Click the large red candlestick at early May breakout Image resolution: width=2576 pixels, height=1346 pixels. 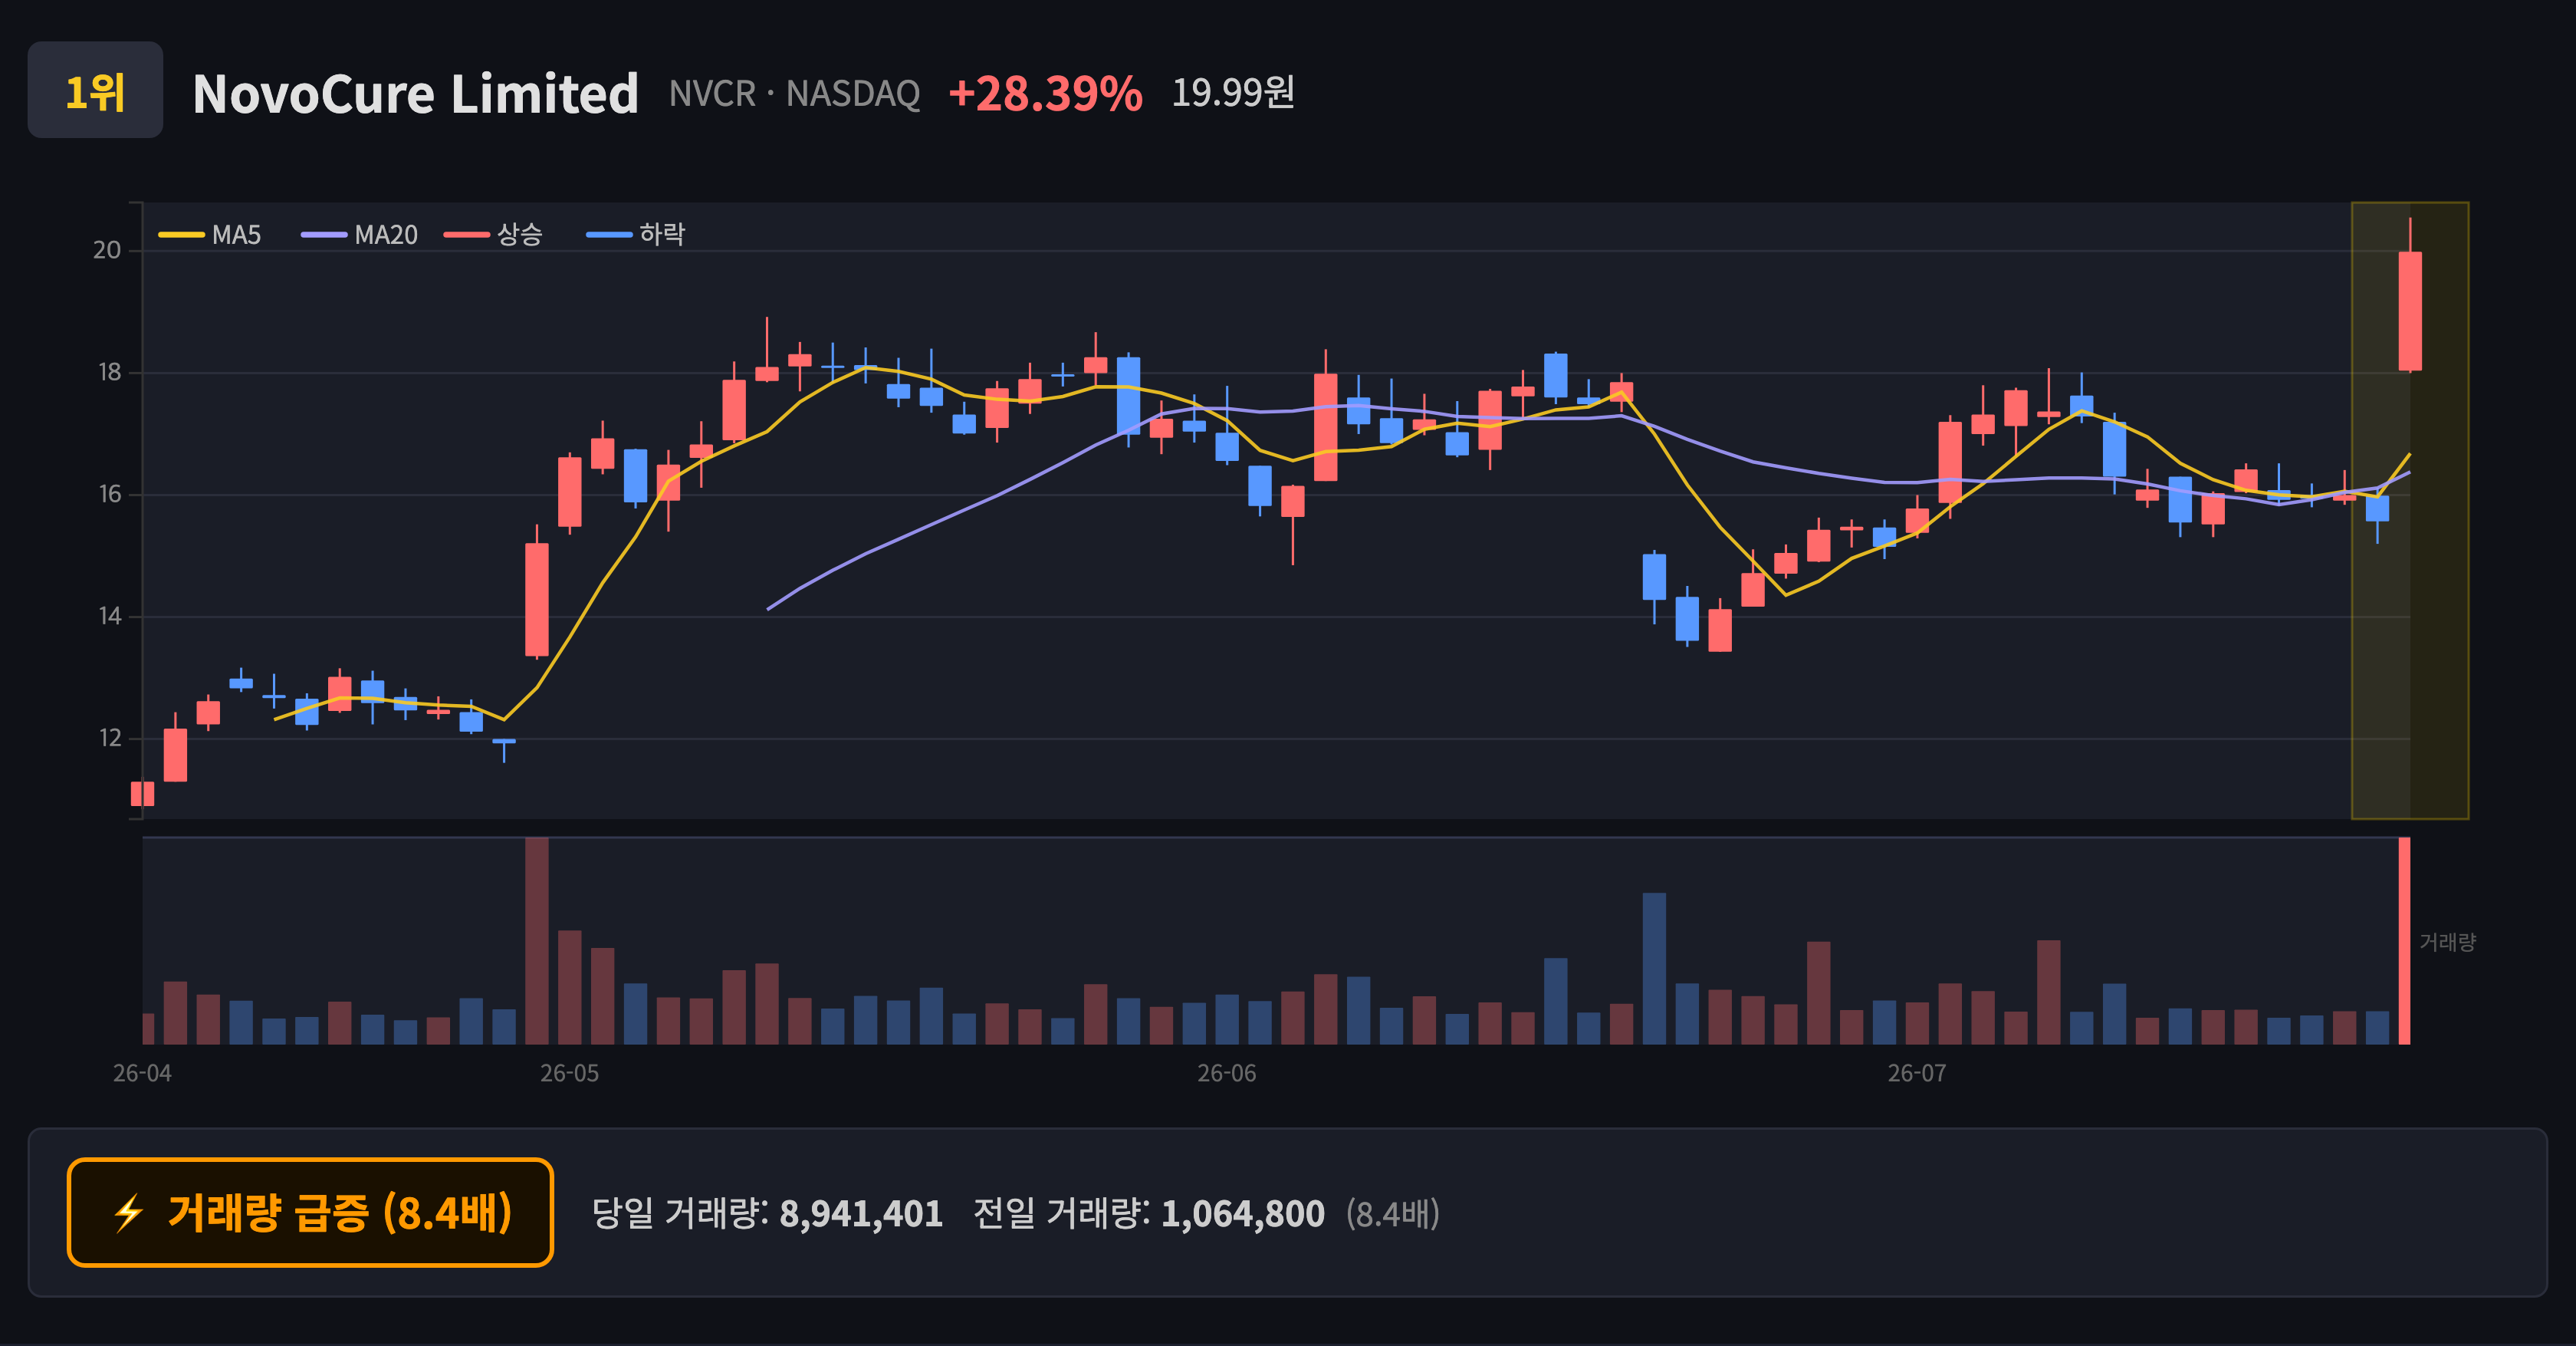[537, 600]
